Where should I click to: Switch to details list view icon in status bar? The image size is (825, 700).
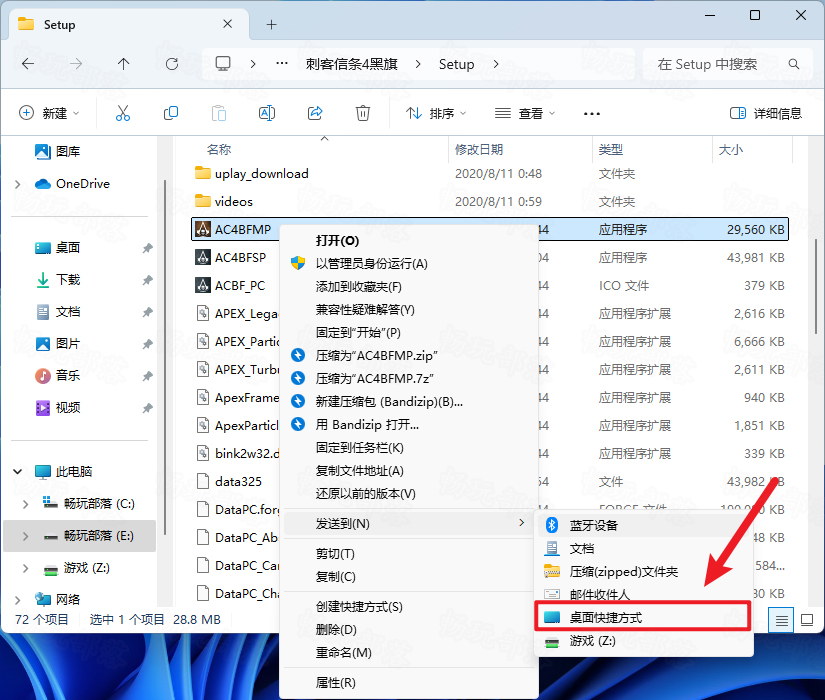[x=781, y=620]
